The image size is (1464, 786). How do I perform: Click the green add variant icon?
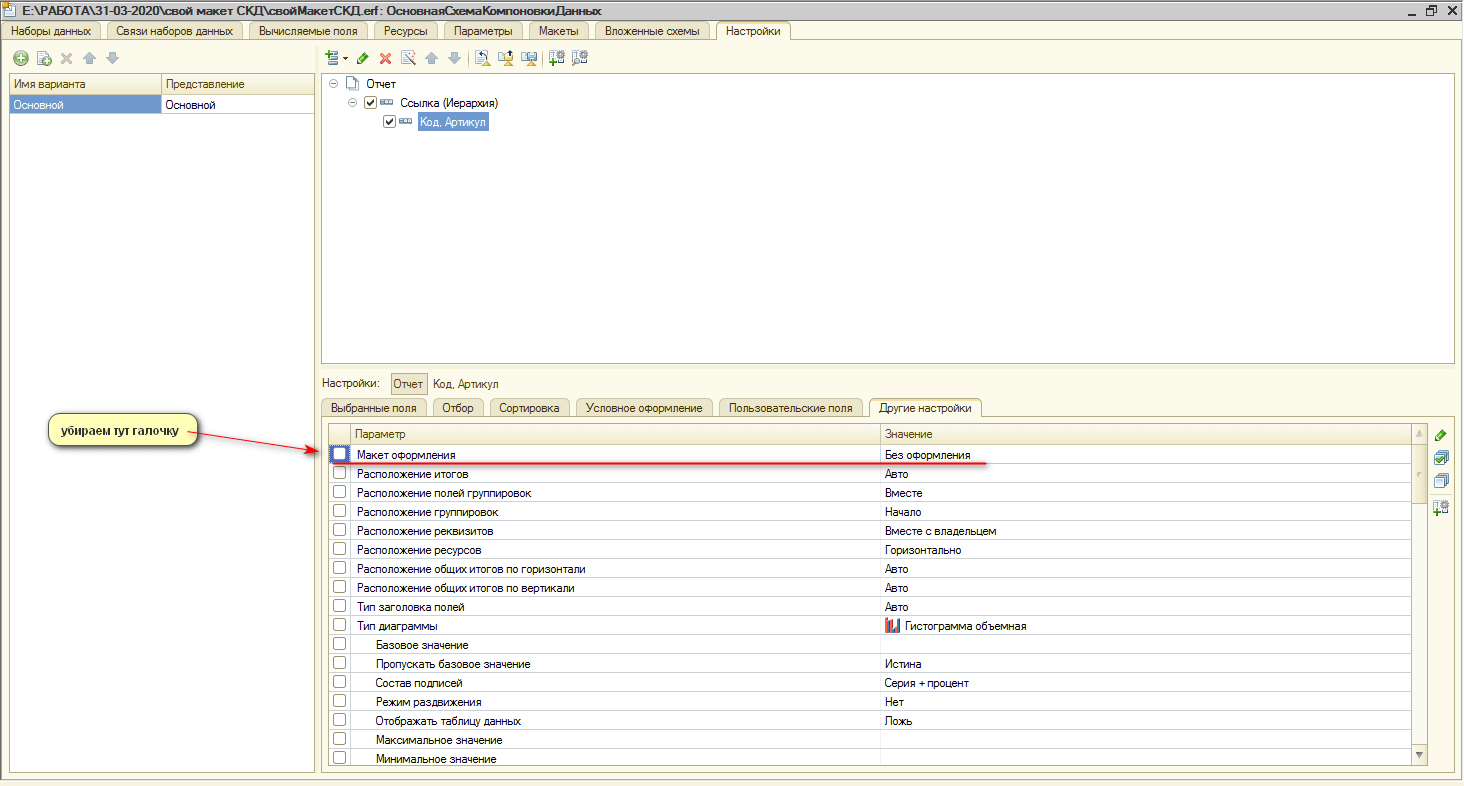point(21,59)
